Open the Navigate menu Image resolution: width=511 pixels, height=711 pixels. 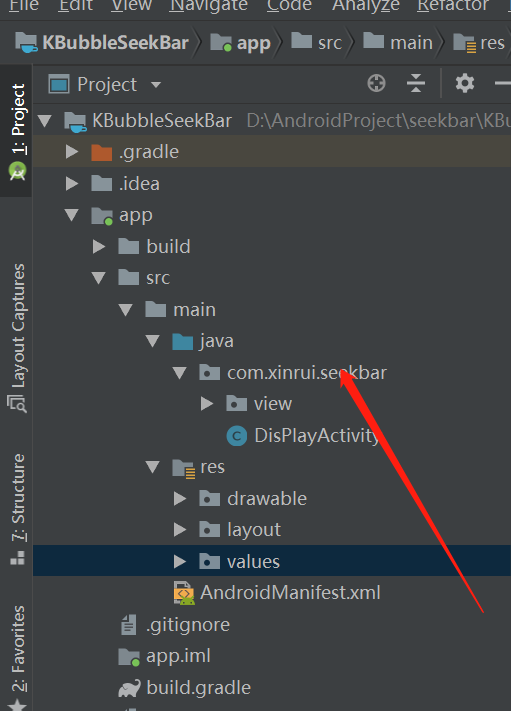(x=208, y=6)
